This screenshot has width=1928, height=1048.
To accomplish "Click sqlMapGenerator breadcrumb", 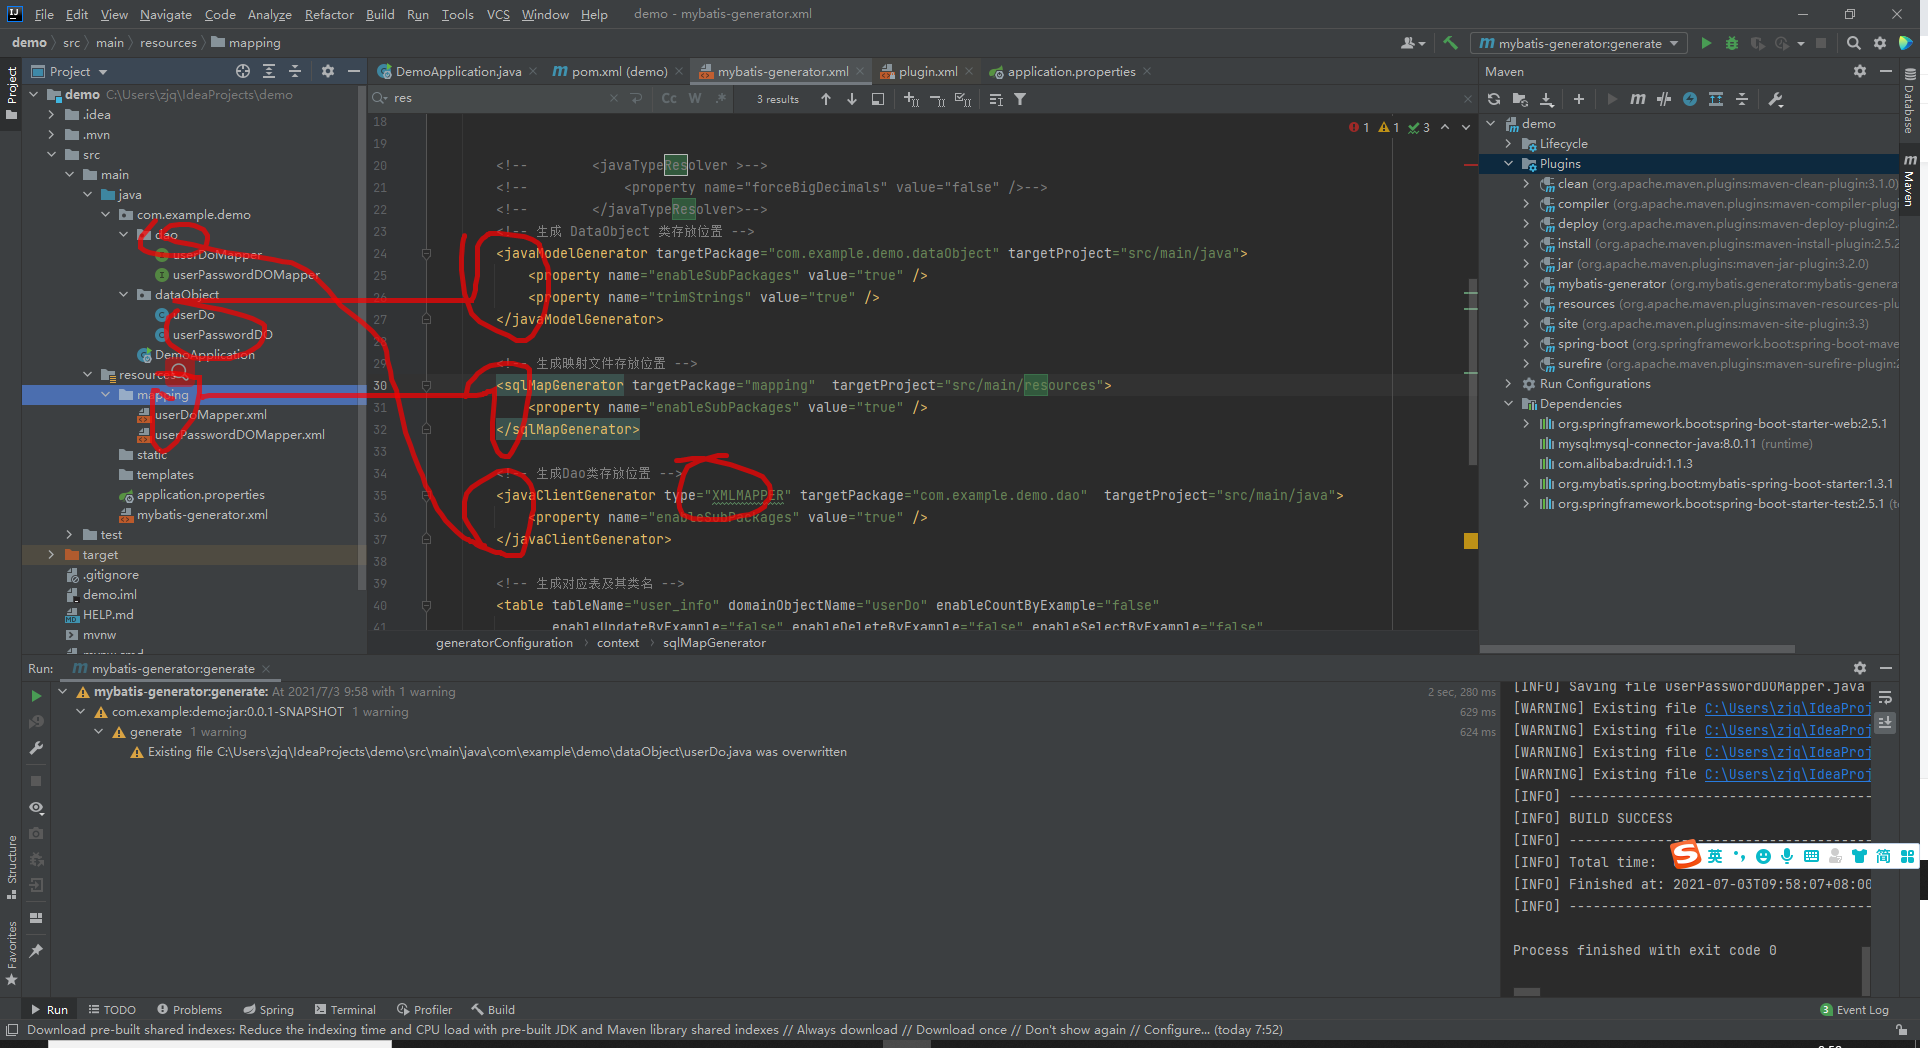I will [714, 642].
